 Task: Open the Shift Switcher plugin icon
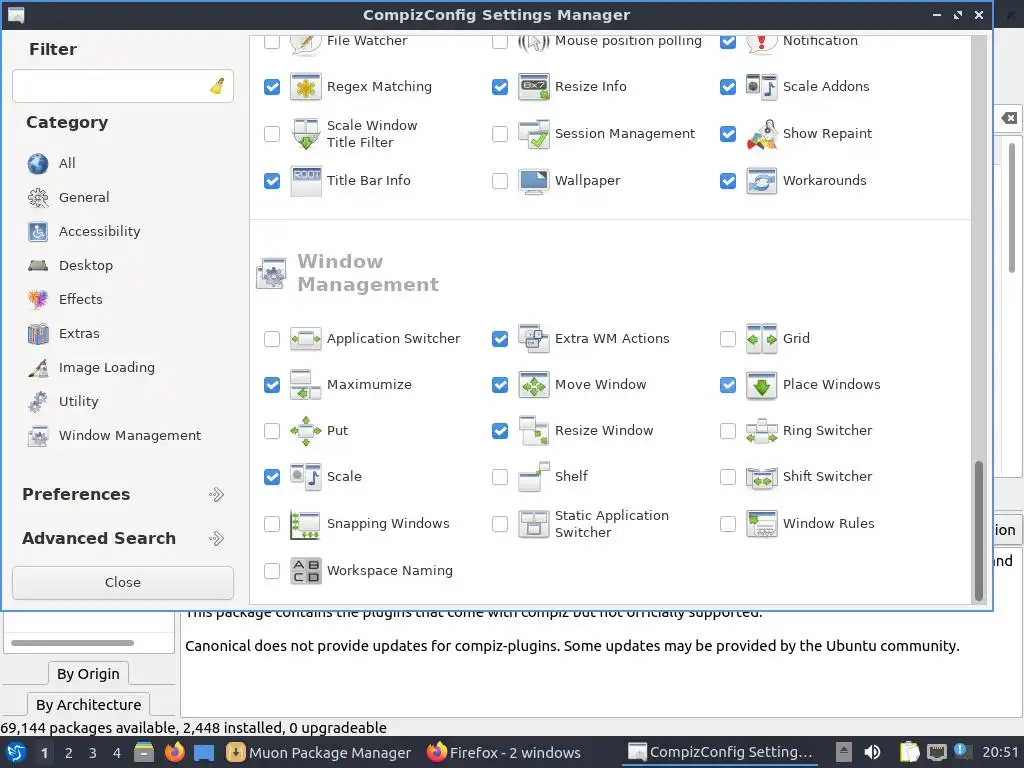[761, 477]
